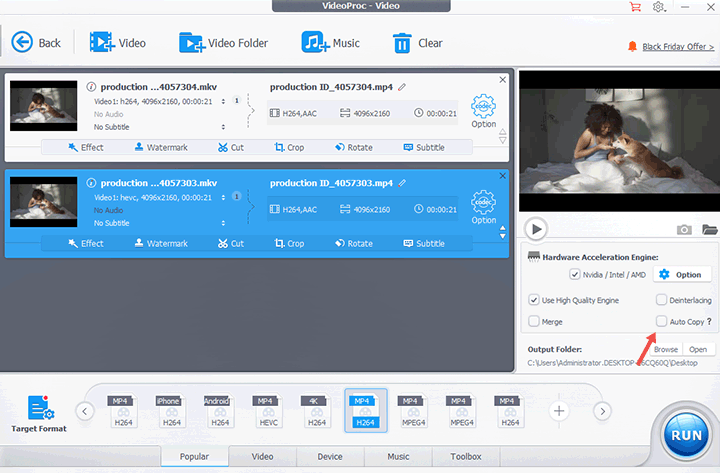Select Android H264 format
The image size is (720, 473).
[x=219, y=411]
